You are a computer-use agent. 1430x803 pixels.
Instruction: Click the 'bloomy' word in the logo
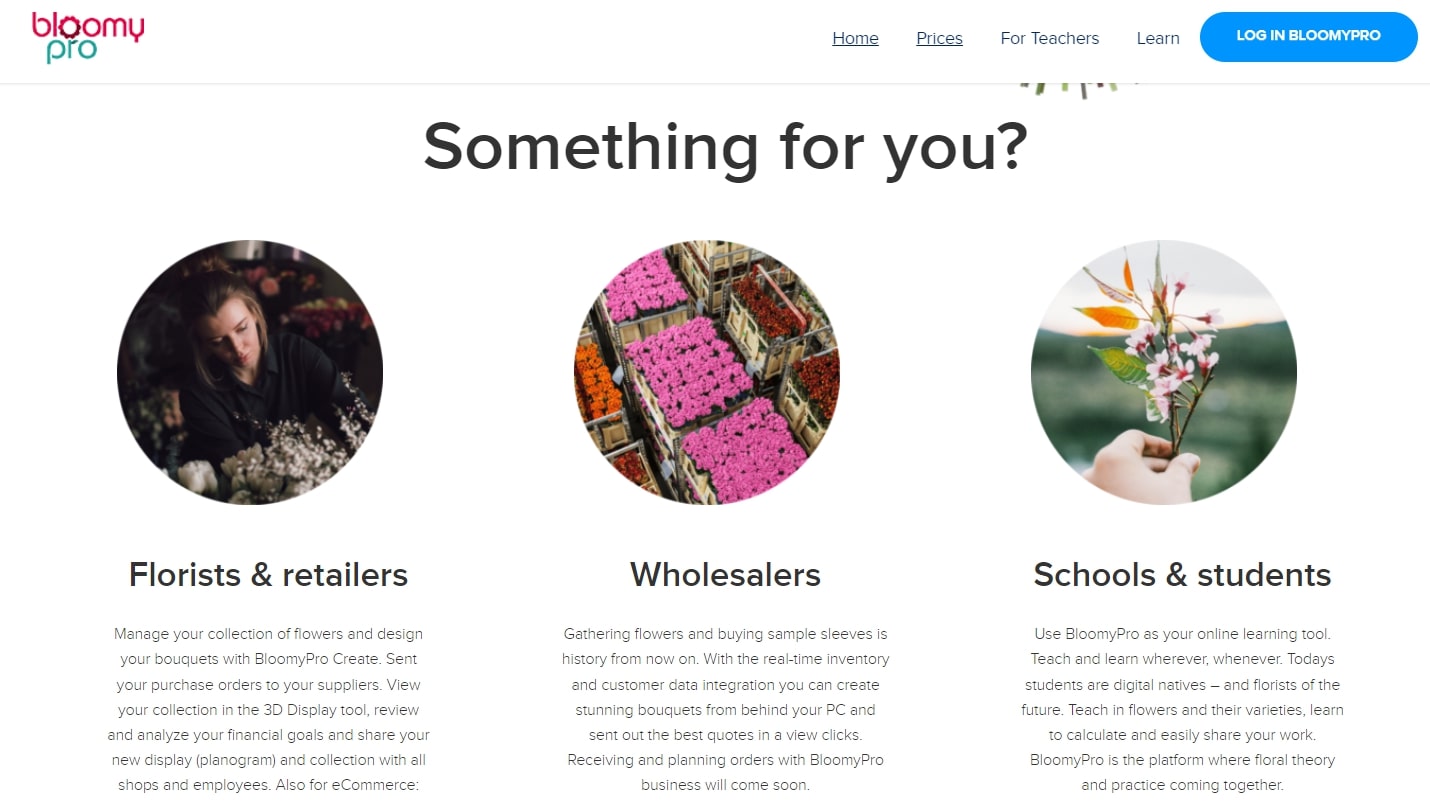[88, 25]
